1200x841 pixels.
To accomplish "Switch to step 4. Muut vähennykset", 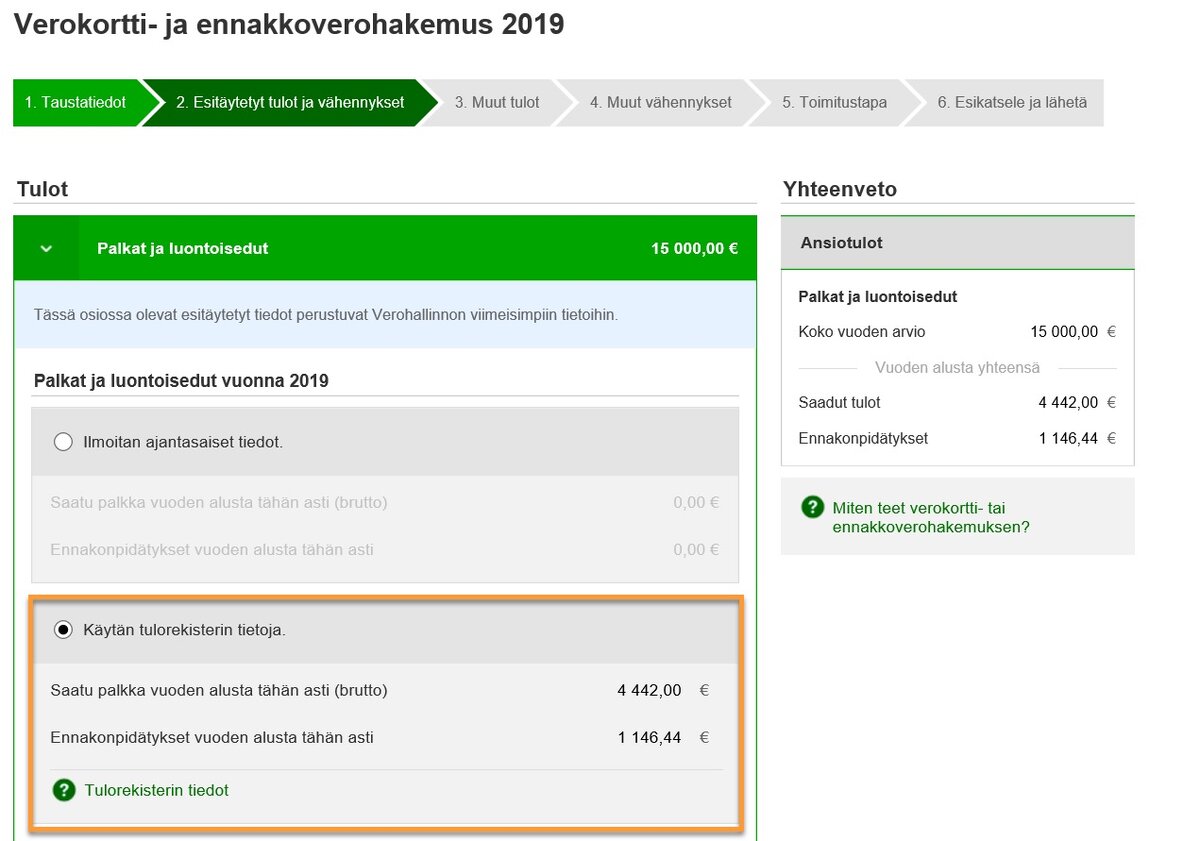I will coord(660,103).
